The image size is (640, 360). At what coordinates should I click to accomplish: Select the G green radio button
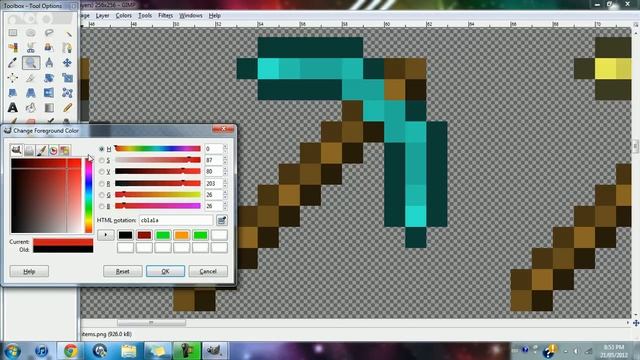tap(102, 195)
